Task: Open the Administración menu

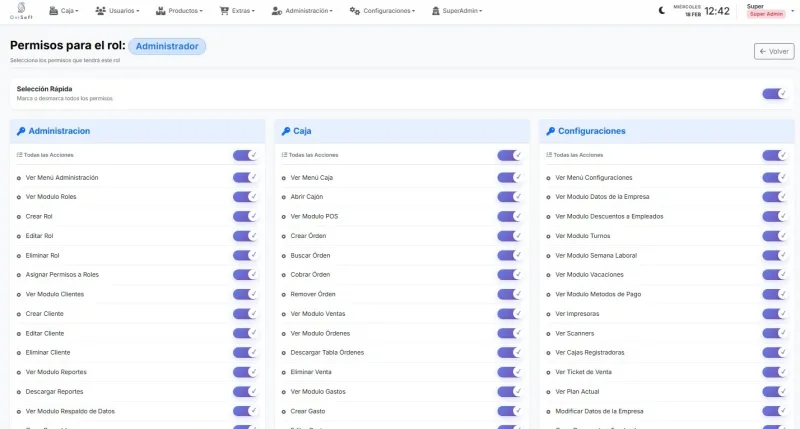Action: (302, 11)
